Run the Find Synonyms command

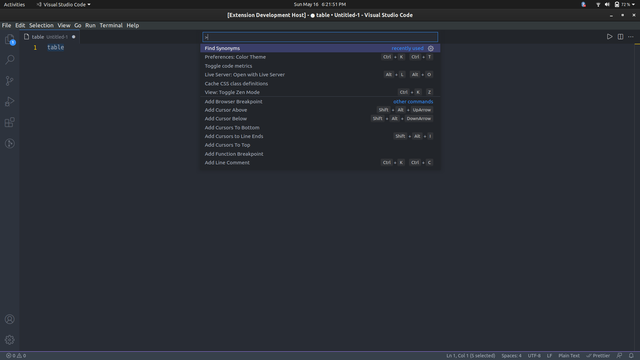coord(320,48)
